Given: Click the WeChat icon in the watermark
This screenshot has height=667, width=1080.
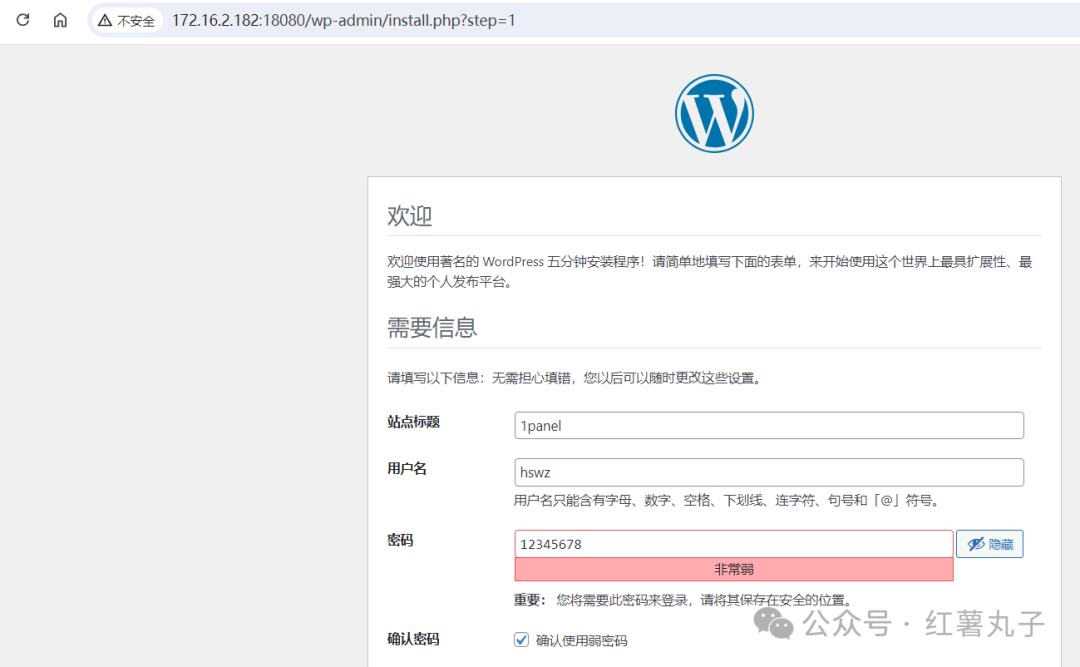Looking at the screenshot, I should click(775, 624).
